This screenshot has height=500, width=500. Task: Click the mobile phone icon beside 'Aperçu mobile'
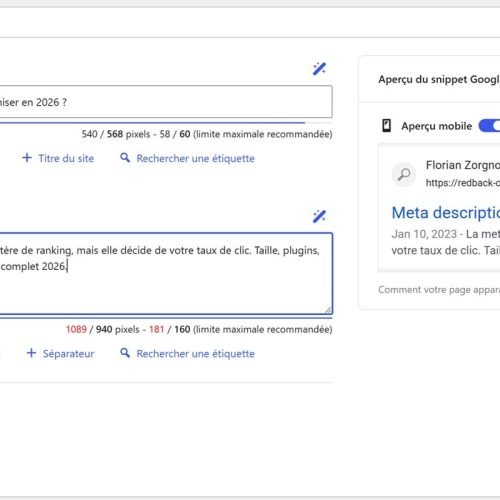coord(386,126)
